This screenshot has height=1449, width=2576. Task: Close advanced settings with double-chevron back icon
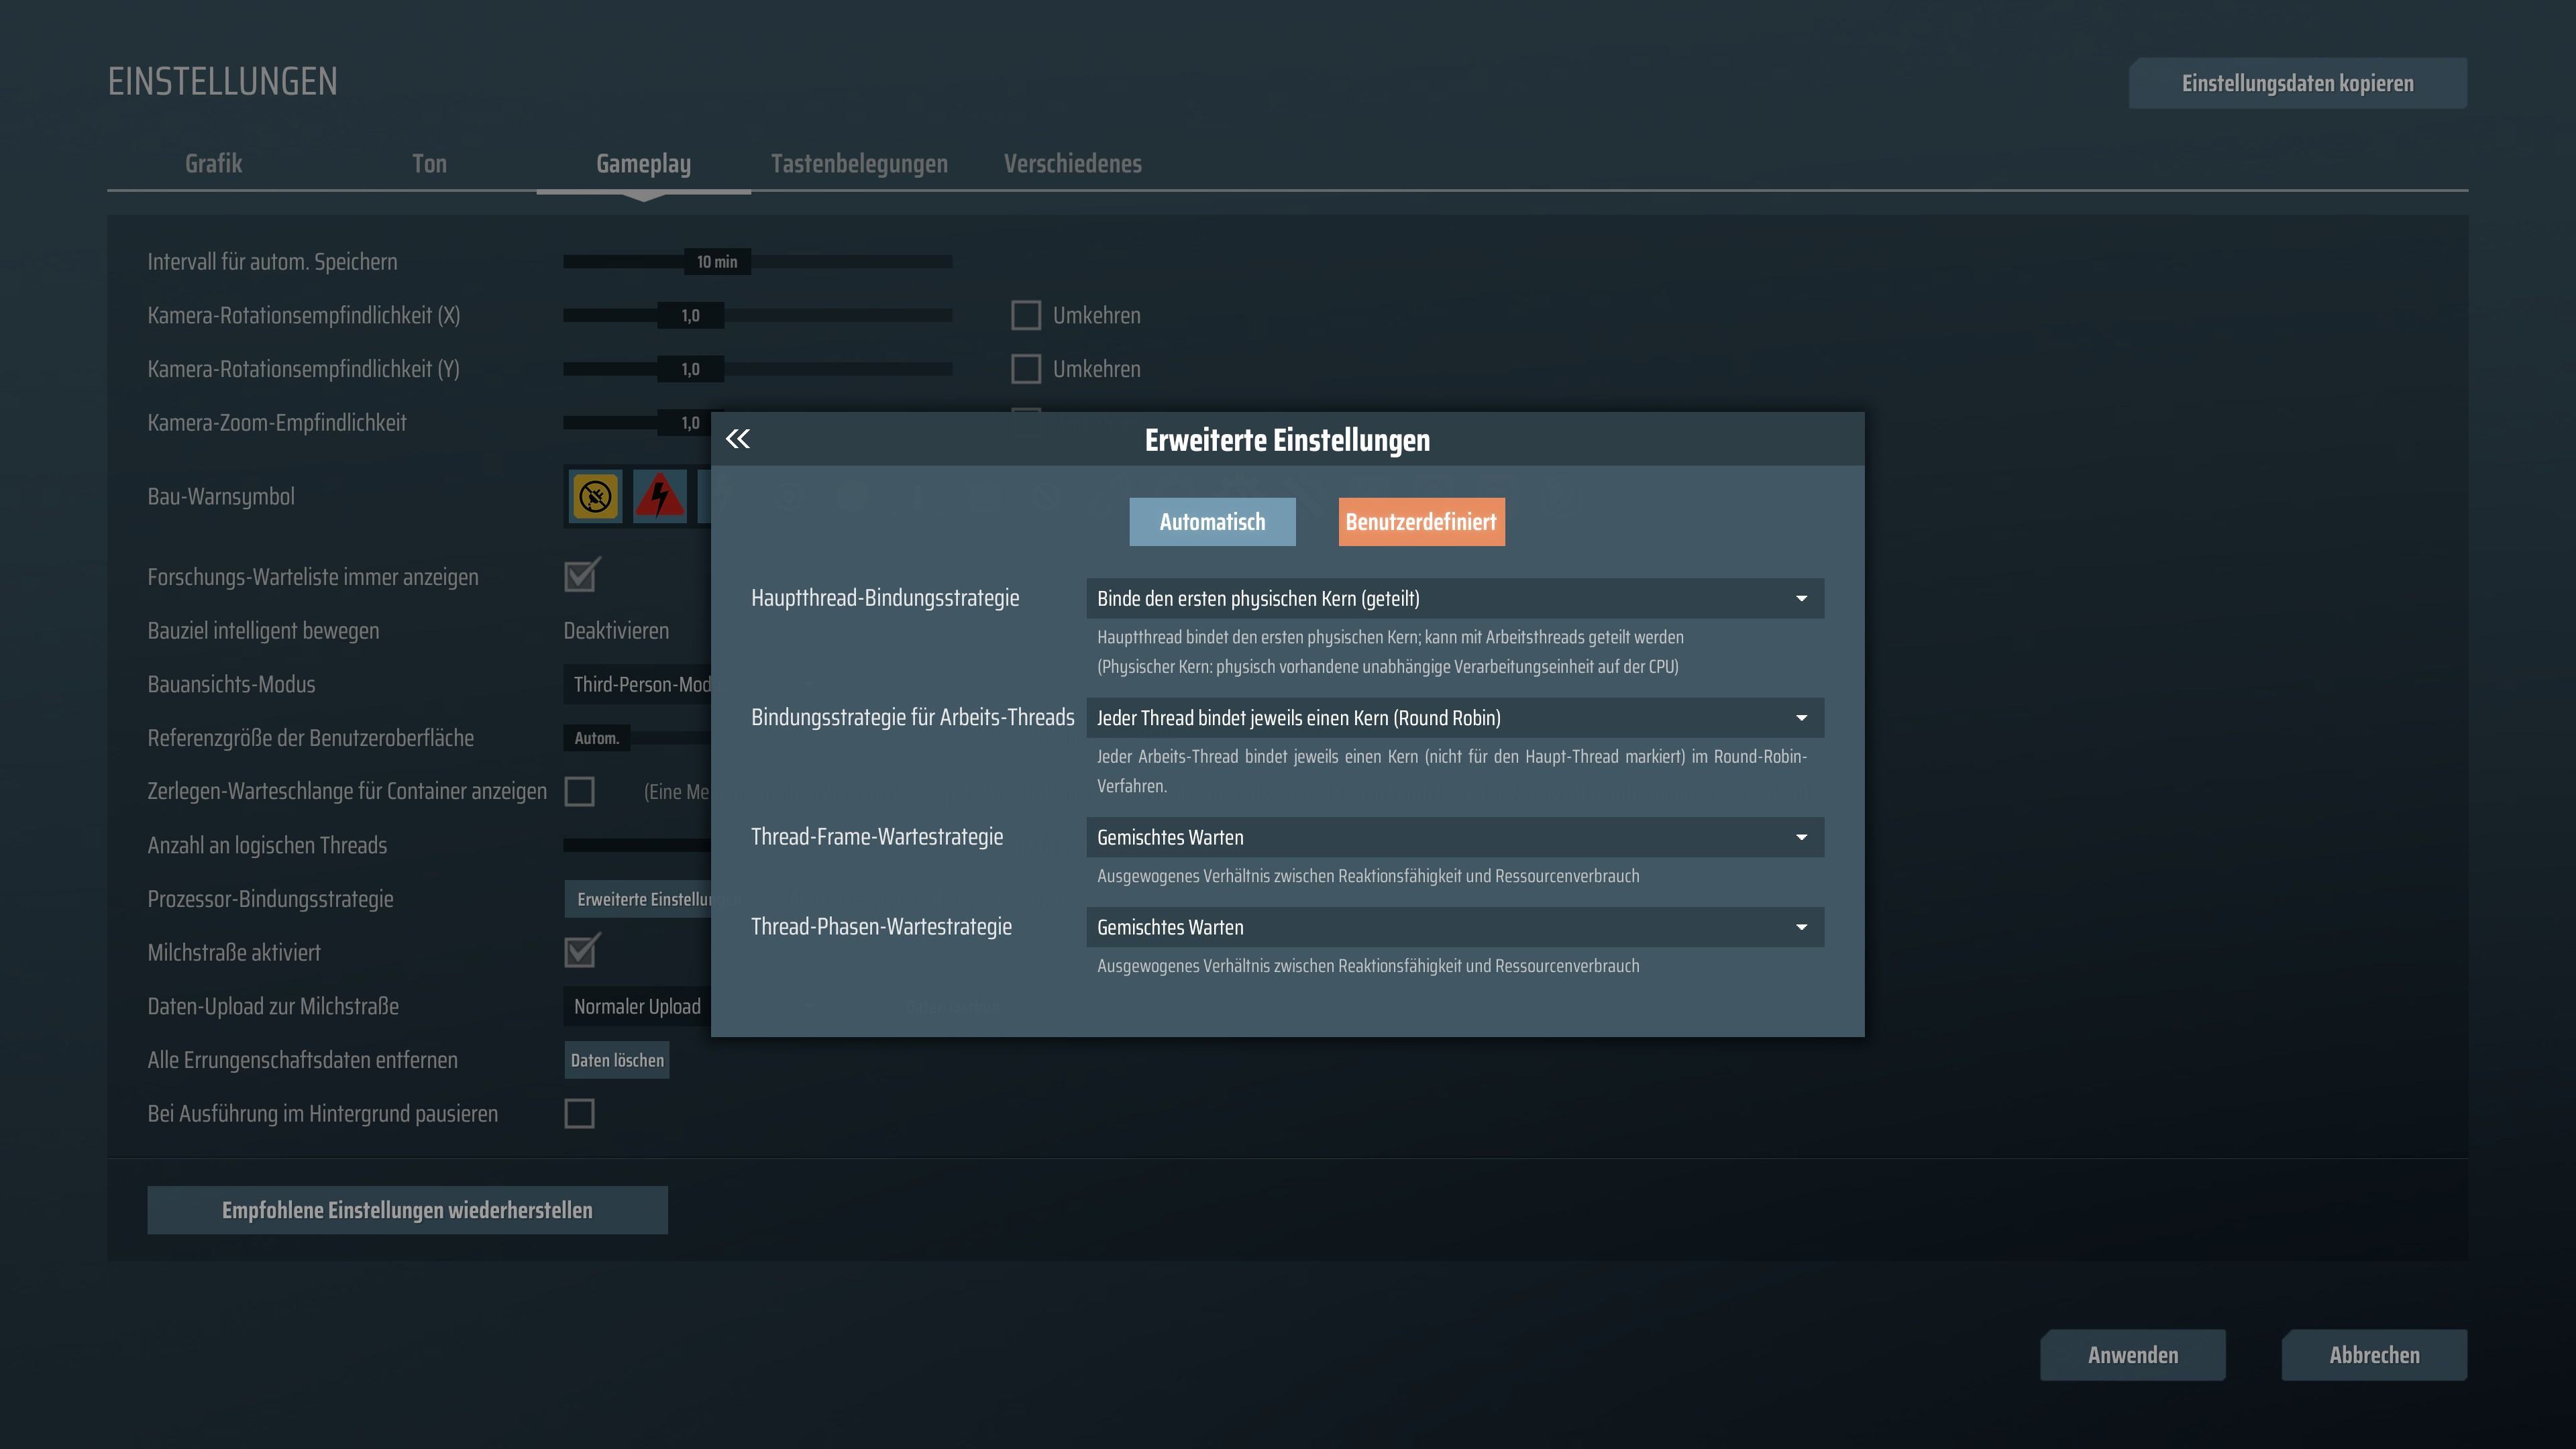tap(738, 439)
